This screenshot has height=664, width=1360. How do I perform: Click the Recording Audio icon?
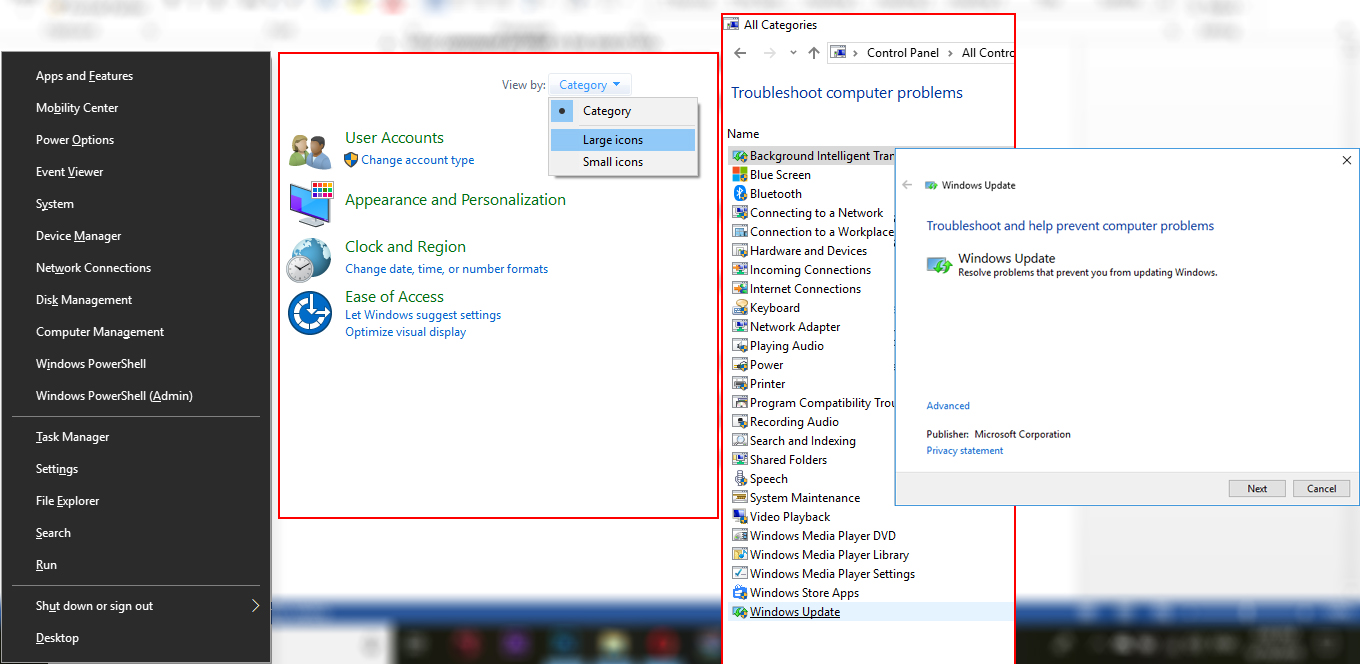[740, 422]
